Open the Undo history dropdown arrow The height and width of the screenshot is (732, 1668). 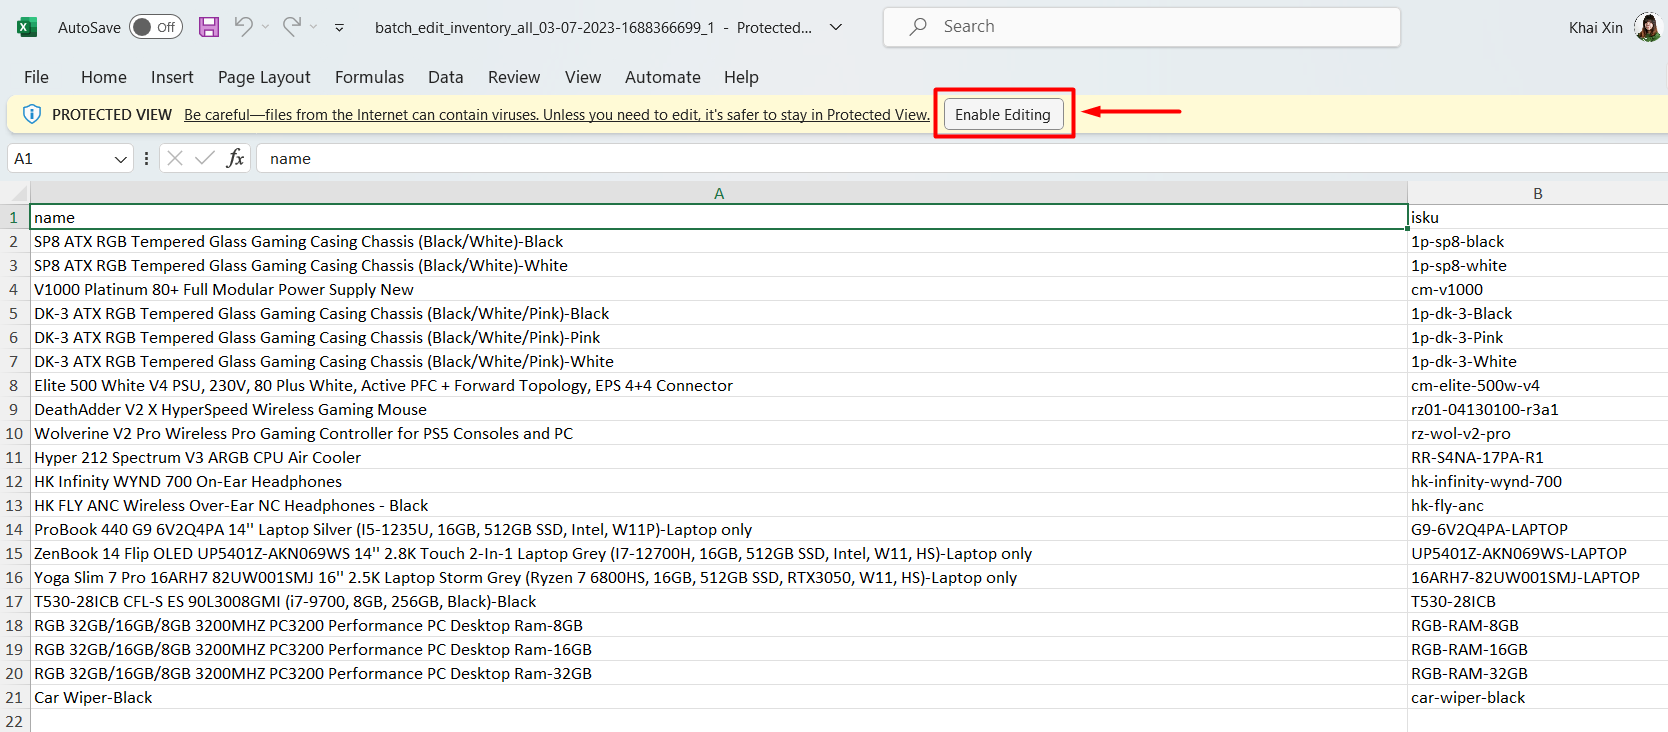pyautogui.click(x=265, y=27)
